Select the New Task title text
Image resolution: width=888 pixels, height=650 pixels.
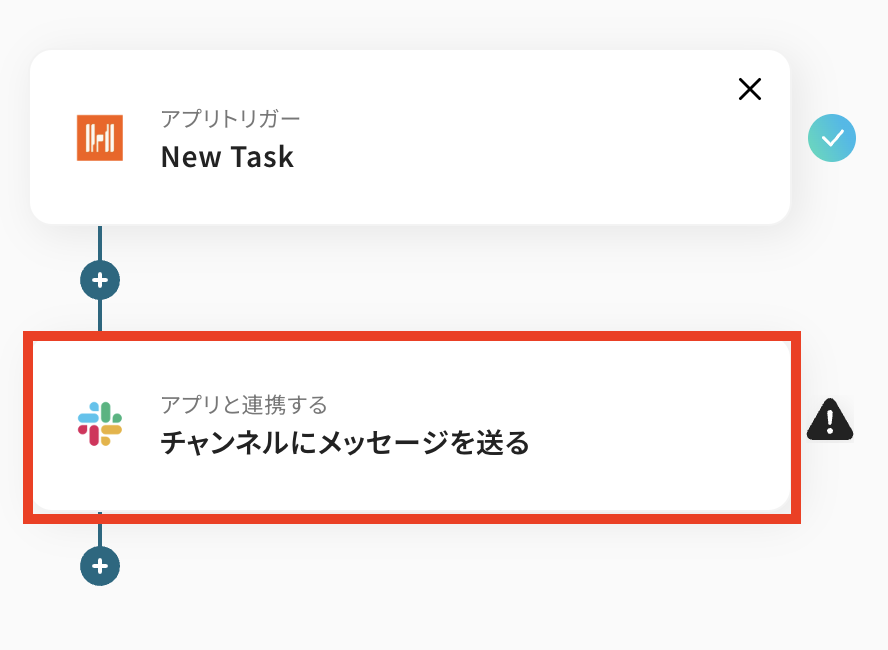click(227, 157)
